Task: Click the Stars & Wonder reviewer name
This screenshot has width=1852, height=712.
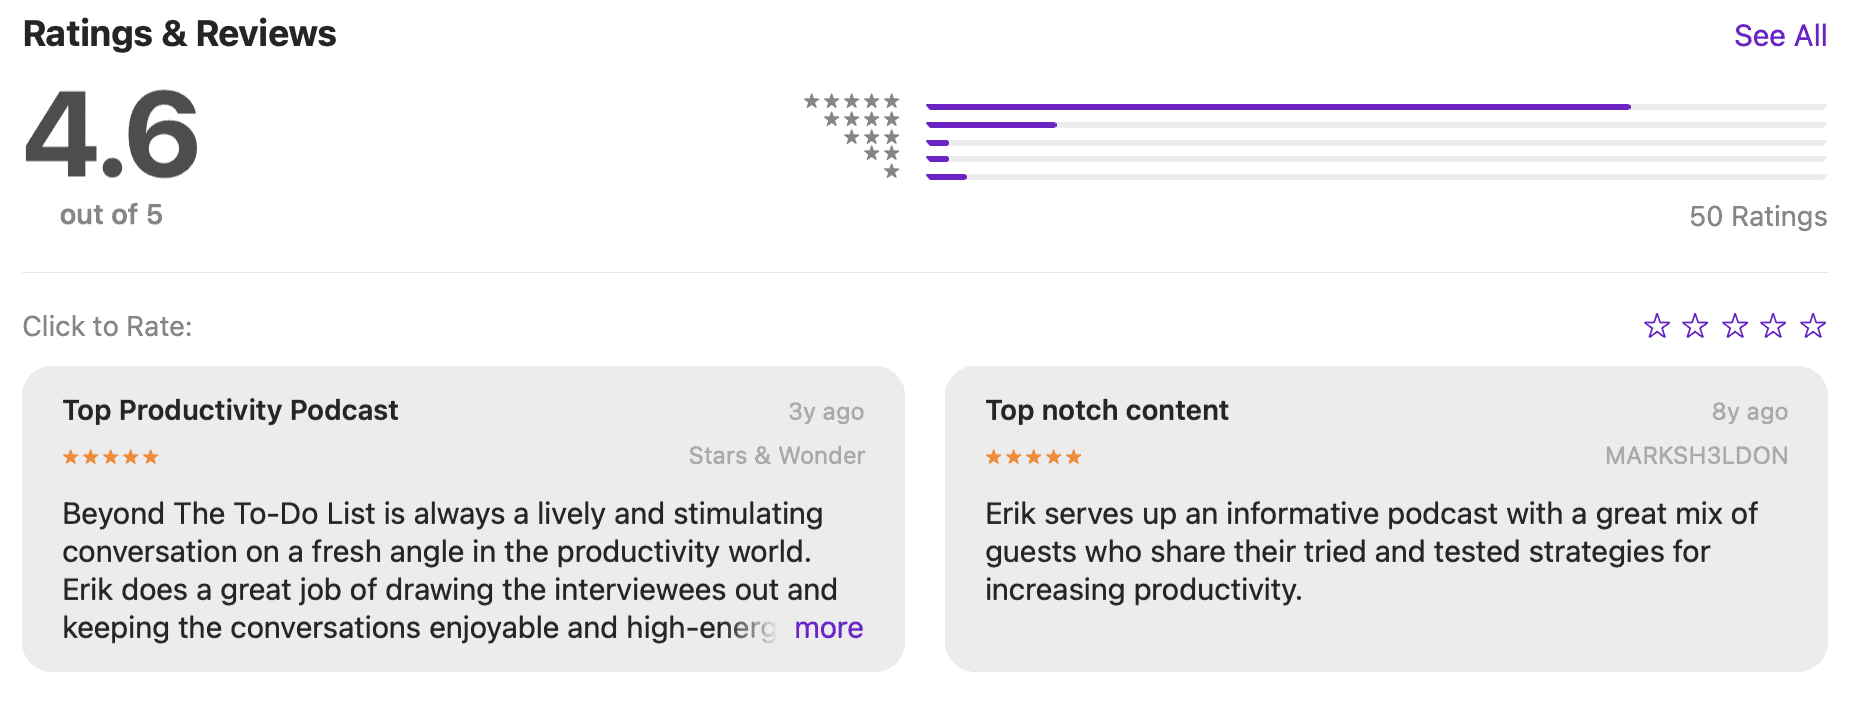Action: click(776, 456)
